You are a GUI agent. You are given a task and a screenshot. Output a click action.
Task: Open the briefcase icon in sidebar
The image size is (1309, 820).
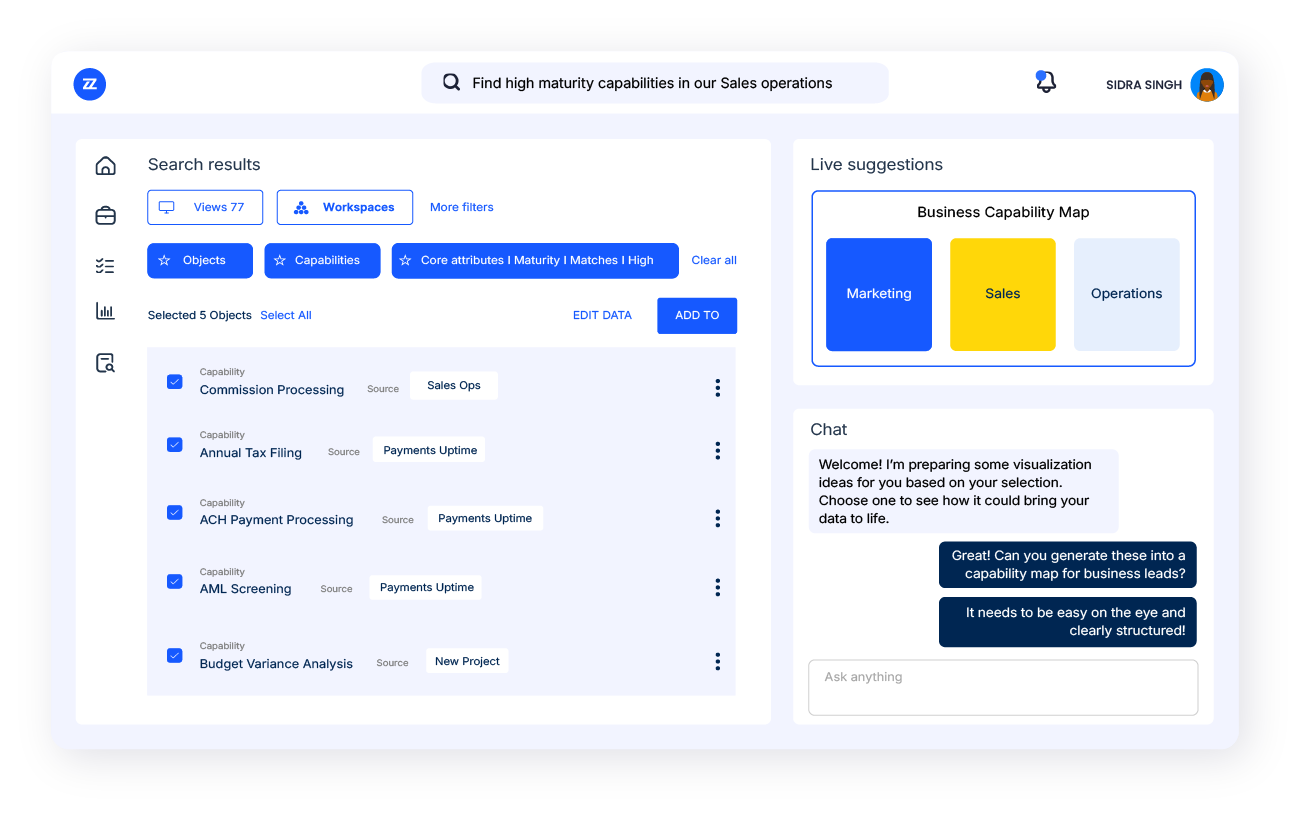(x=105, y=215)
